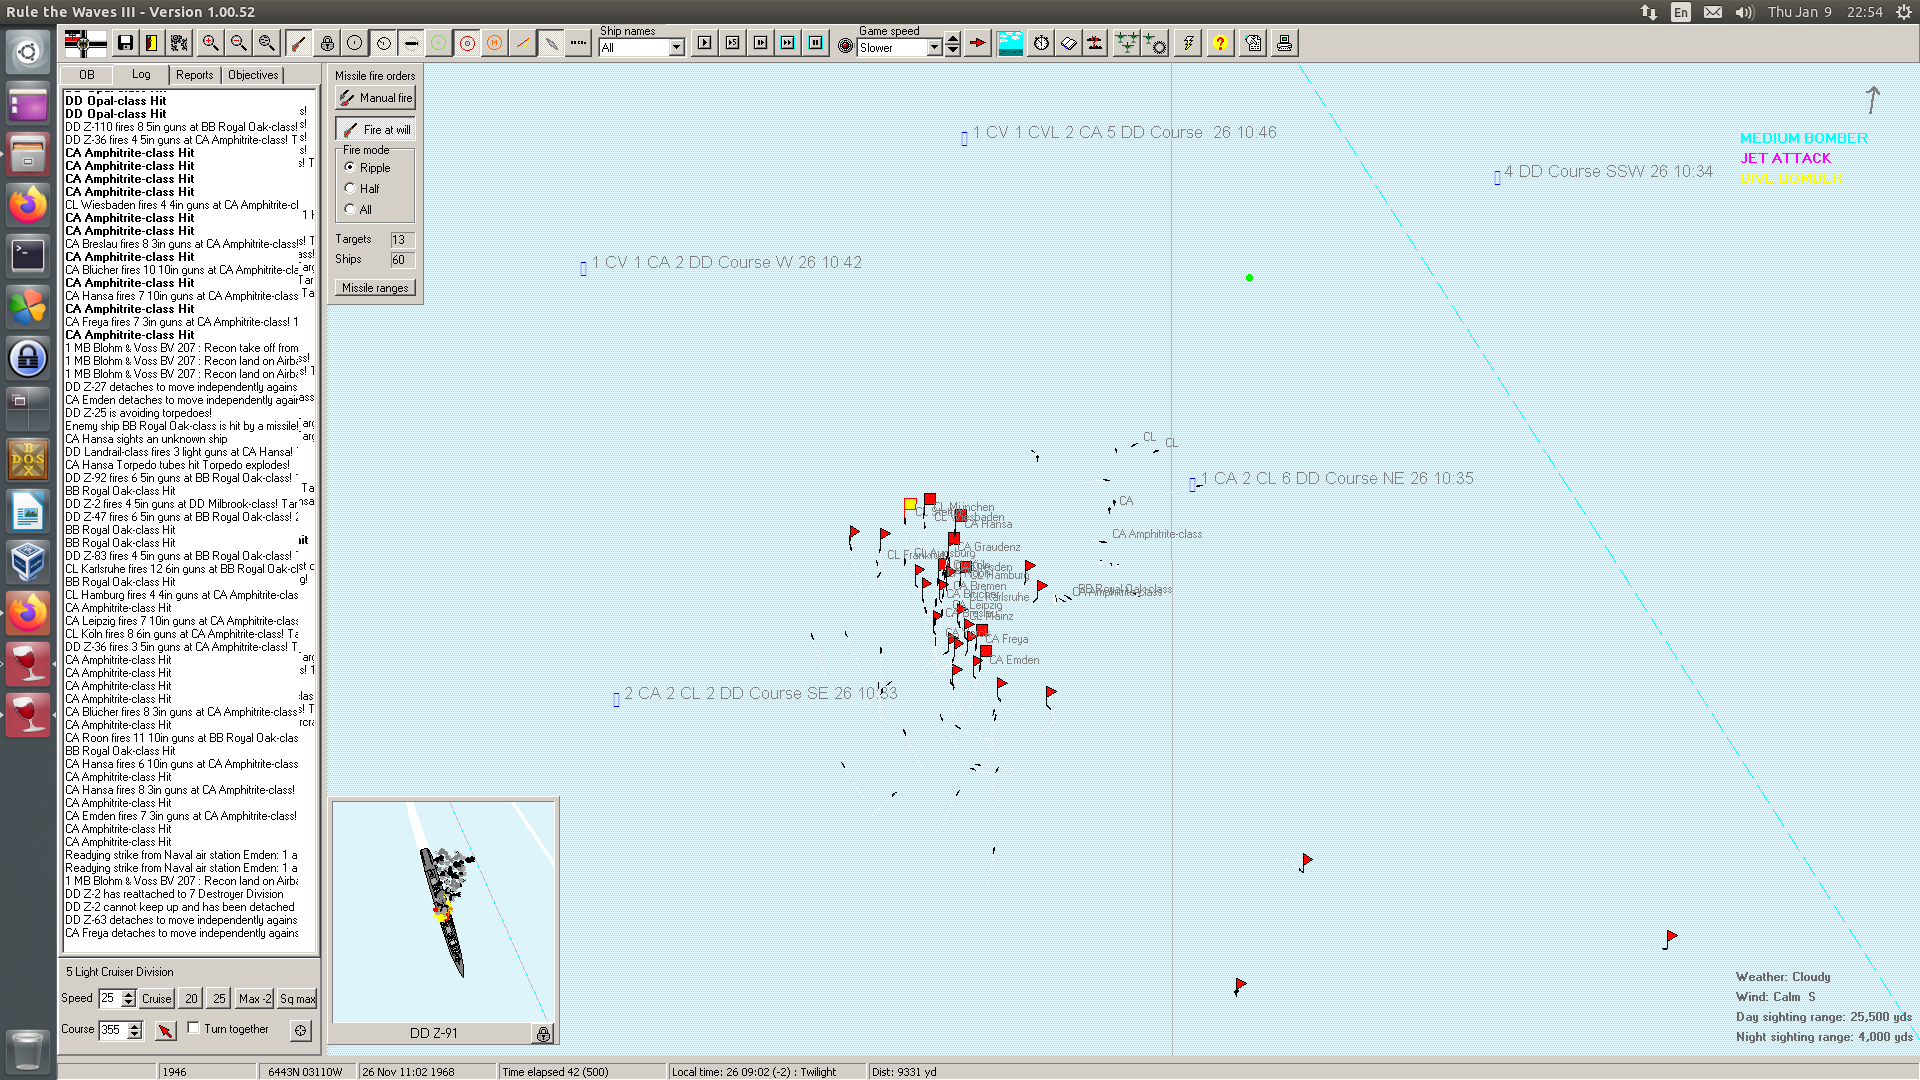Click the system volume icon

pyautogui.click(x=1745, y=12)
